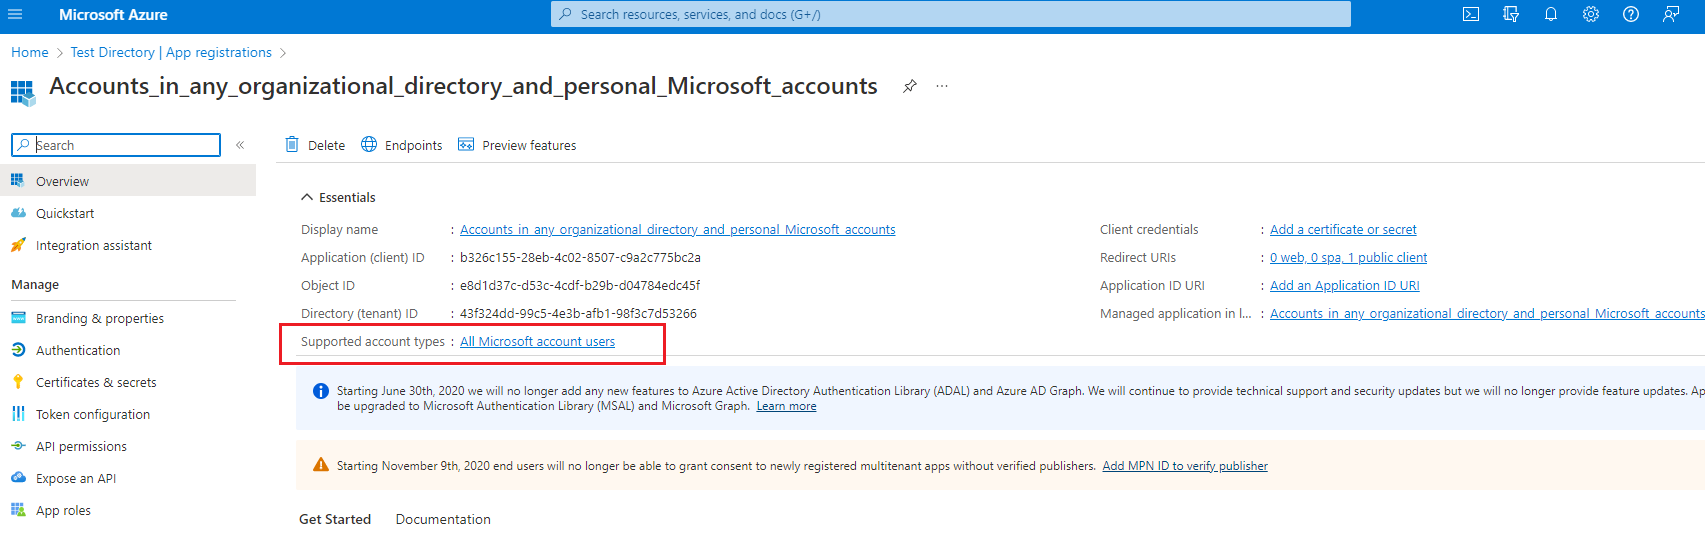Click the Branding & properties icon
Image resolution: width=1705 pixels, height=533 pixels.
pos(18,317)
